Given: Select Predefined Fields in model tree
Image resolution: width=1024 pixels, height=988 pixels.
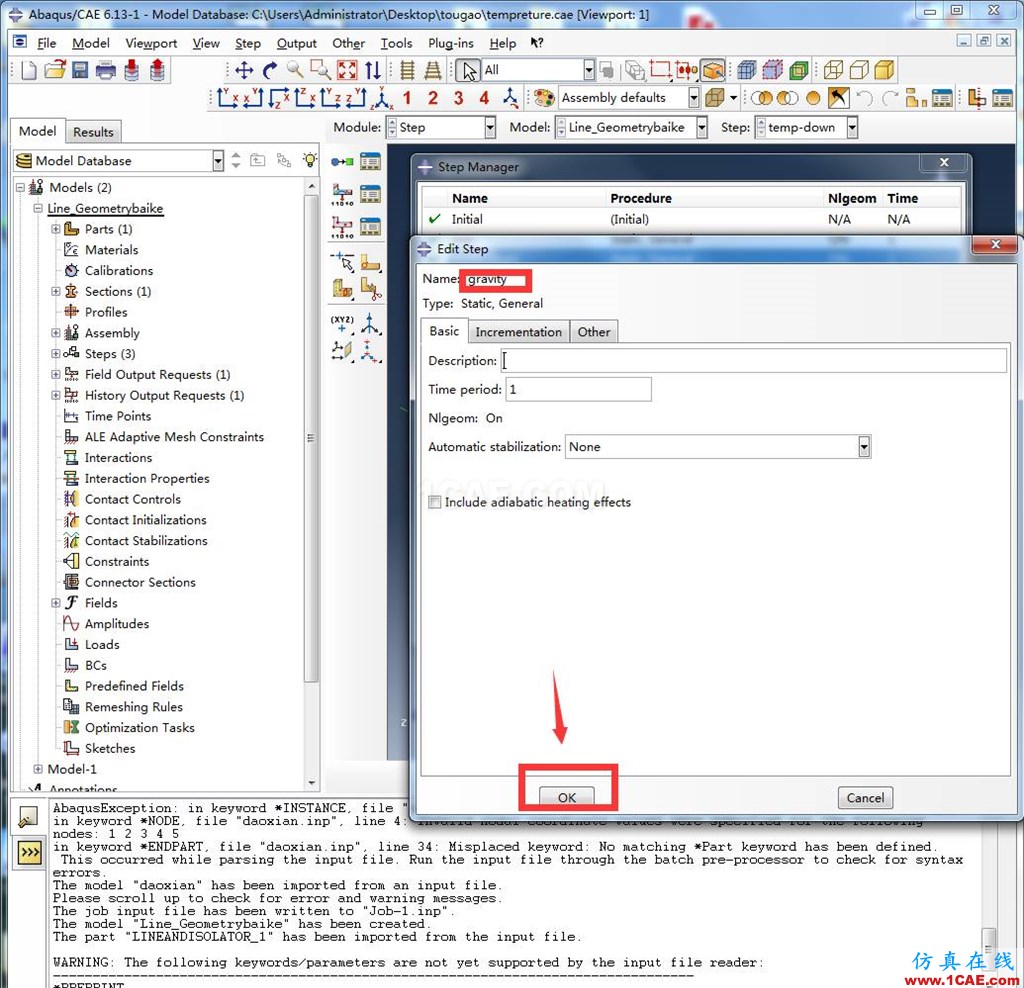Looking at the screenshot, I should tap(134, 686).
